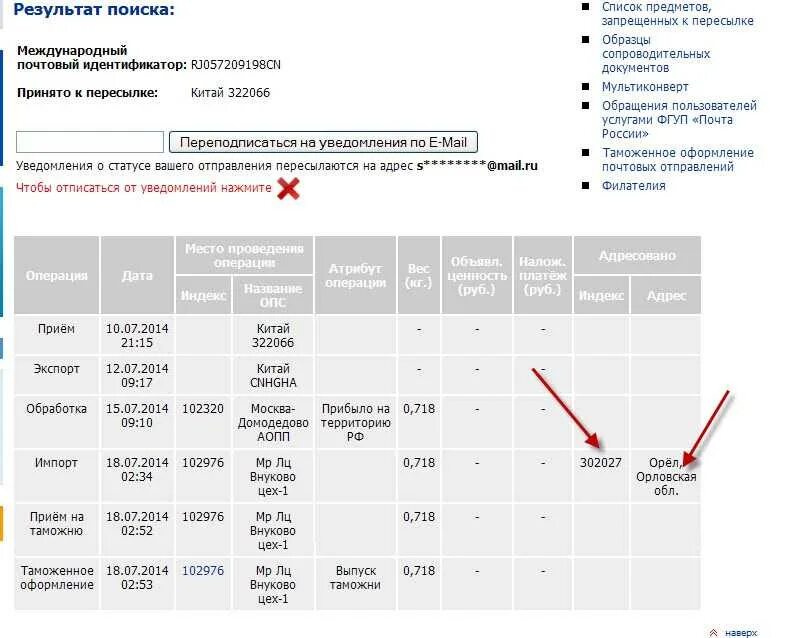Click the Результат поиска heading

pos(94,9)
